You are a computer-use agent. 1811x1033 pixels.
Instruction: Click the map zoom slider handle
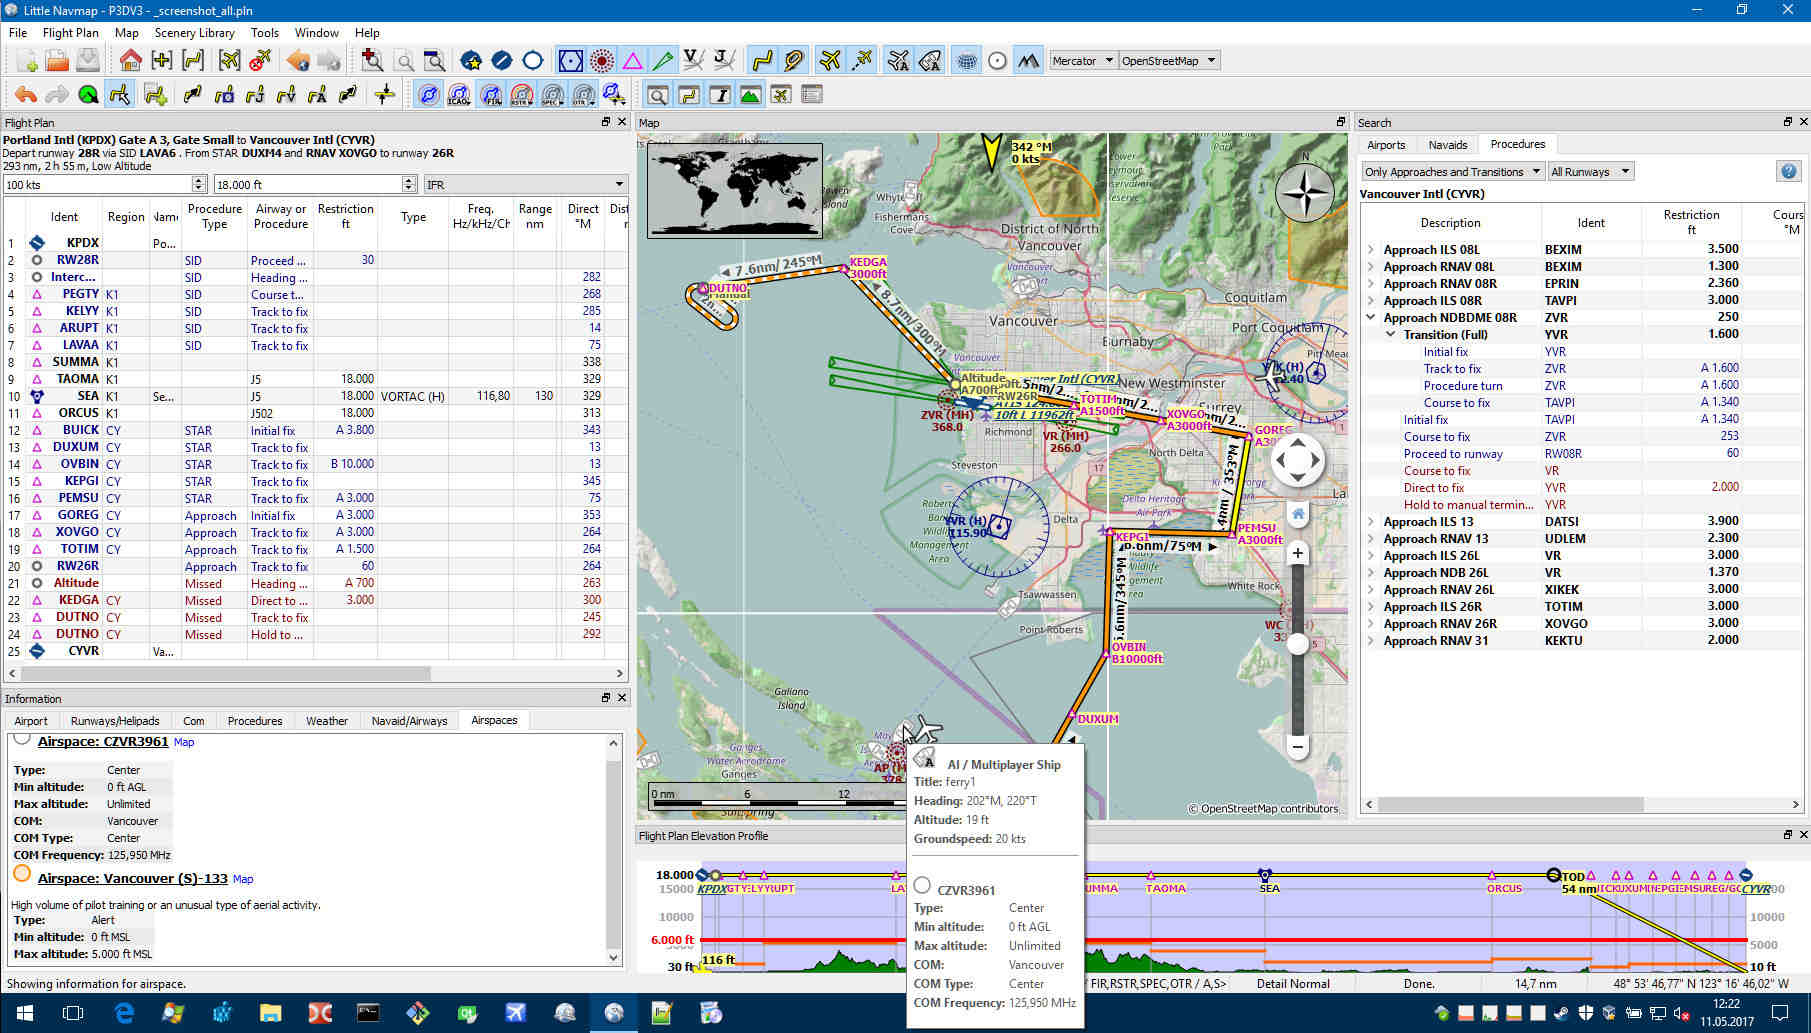(1297, 645)
